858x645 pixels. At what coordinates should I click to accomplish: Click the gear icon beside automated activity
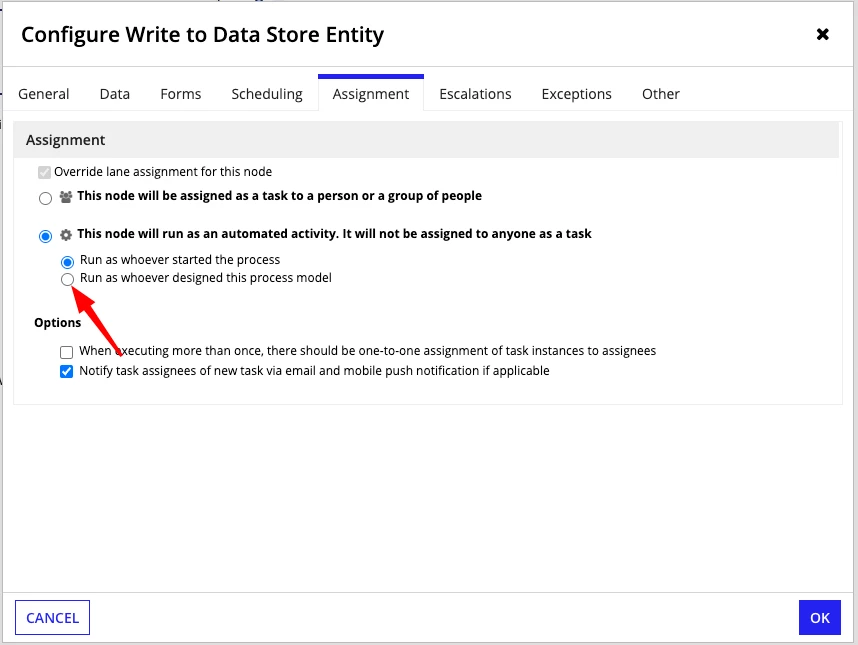coord(66,235)
